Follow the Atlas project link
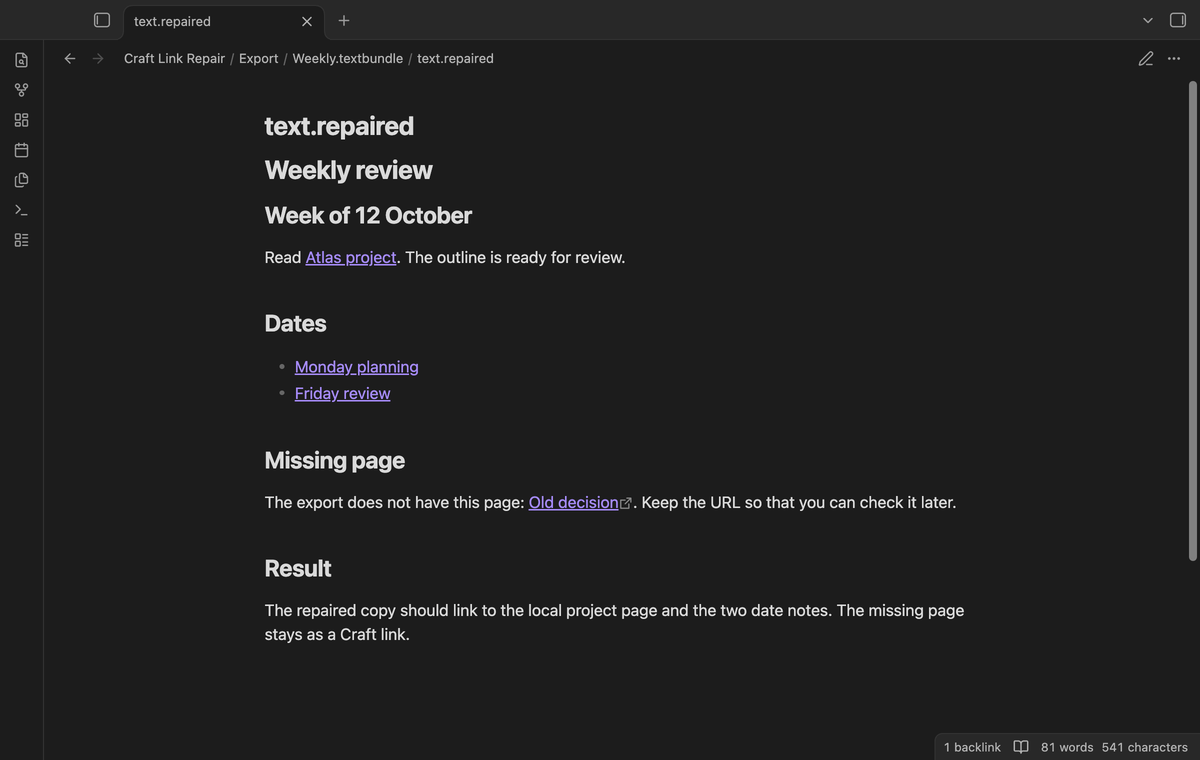This screenshot has width=1200, height=760. pyautogui.click(x=351, y=257)
